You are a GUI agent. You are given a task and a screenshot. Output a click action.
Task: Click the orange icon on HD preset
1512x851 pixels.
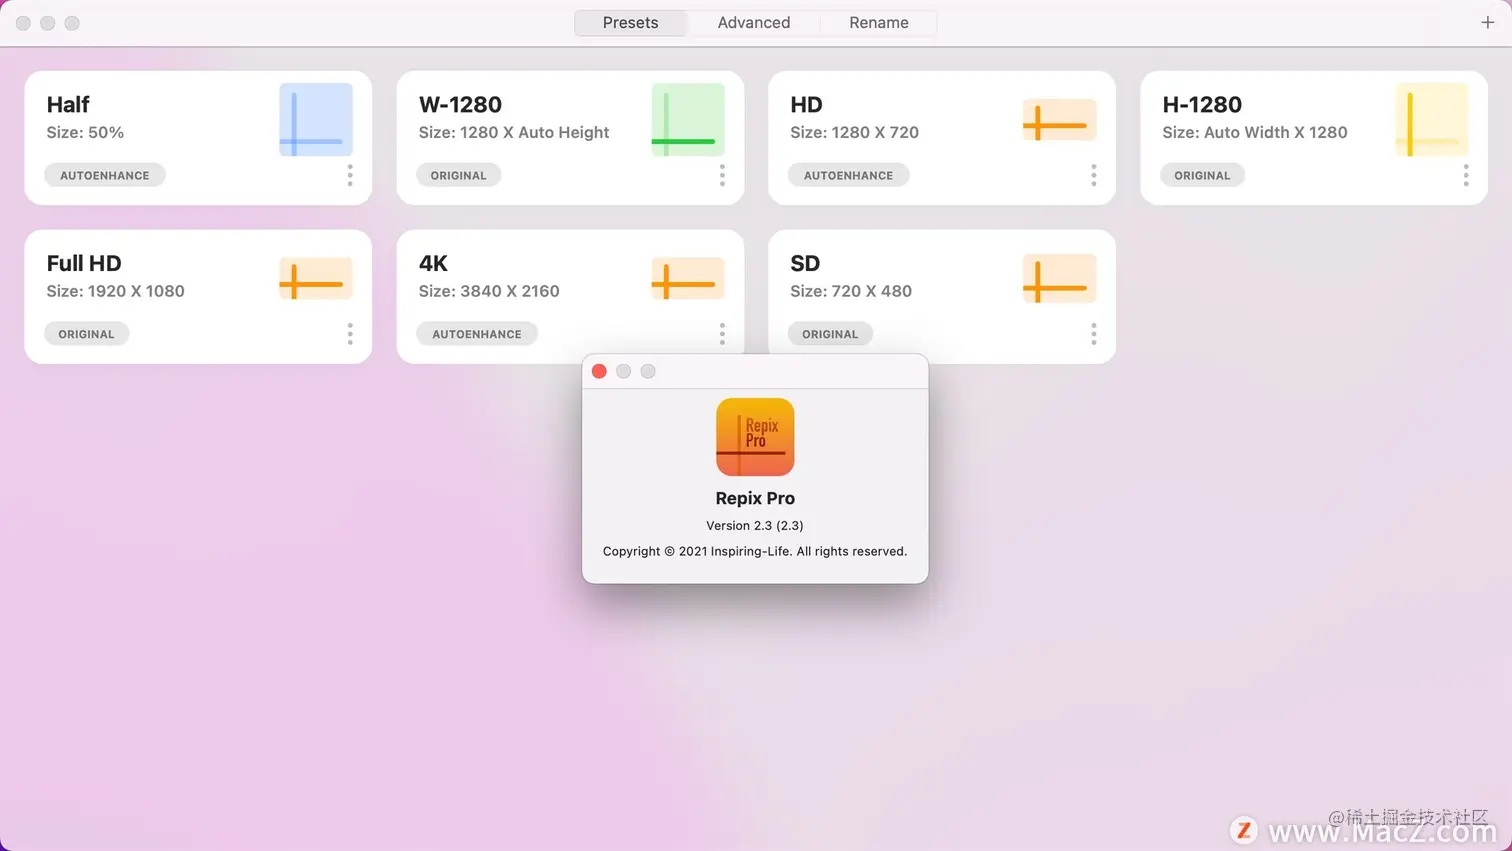coord(1059,120)
